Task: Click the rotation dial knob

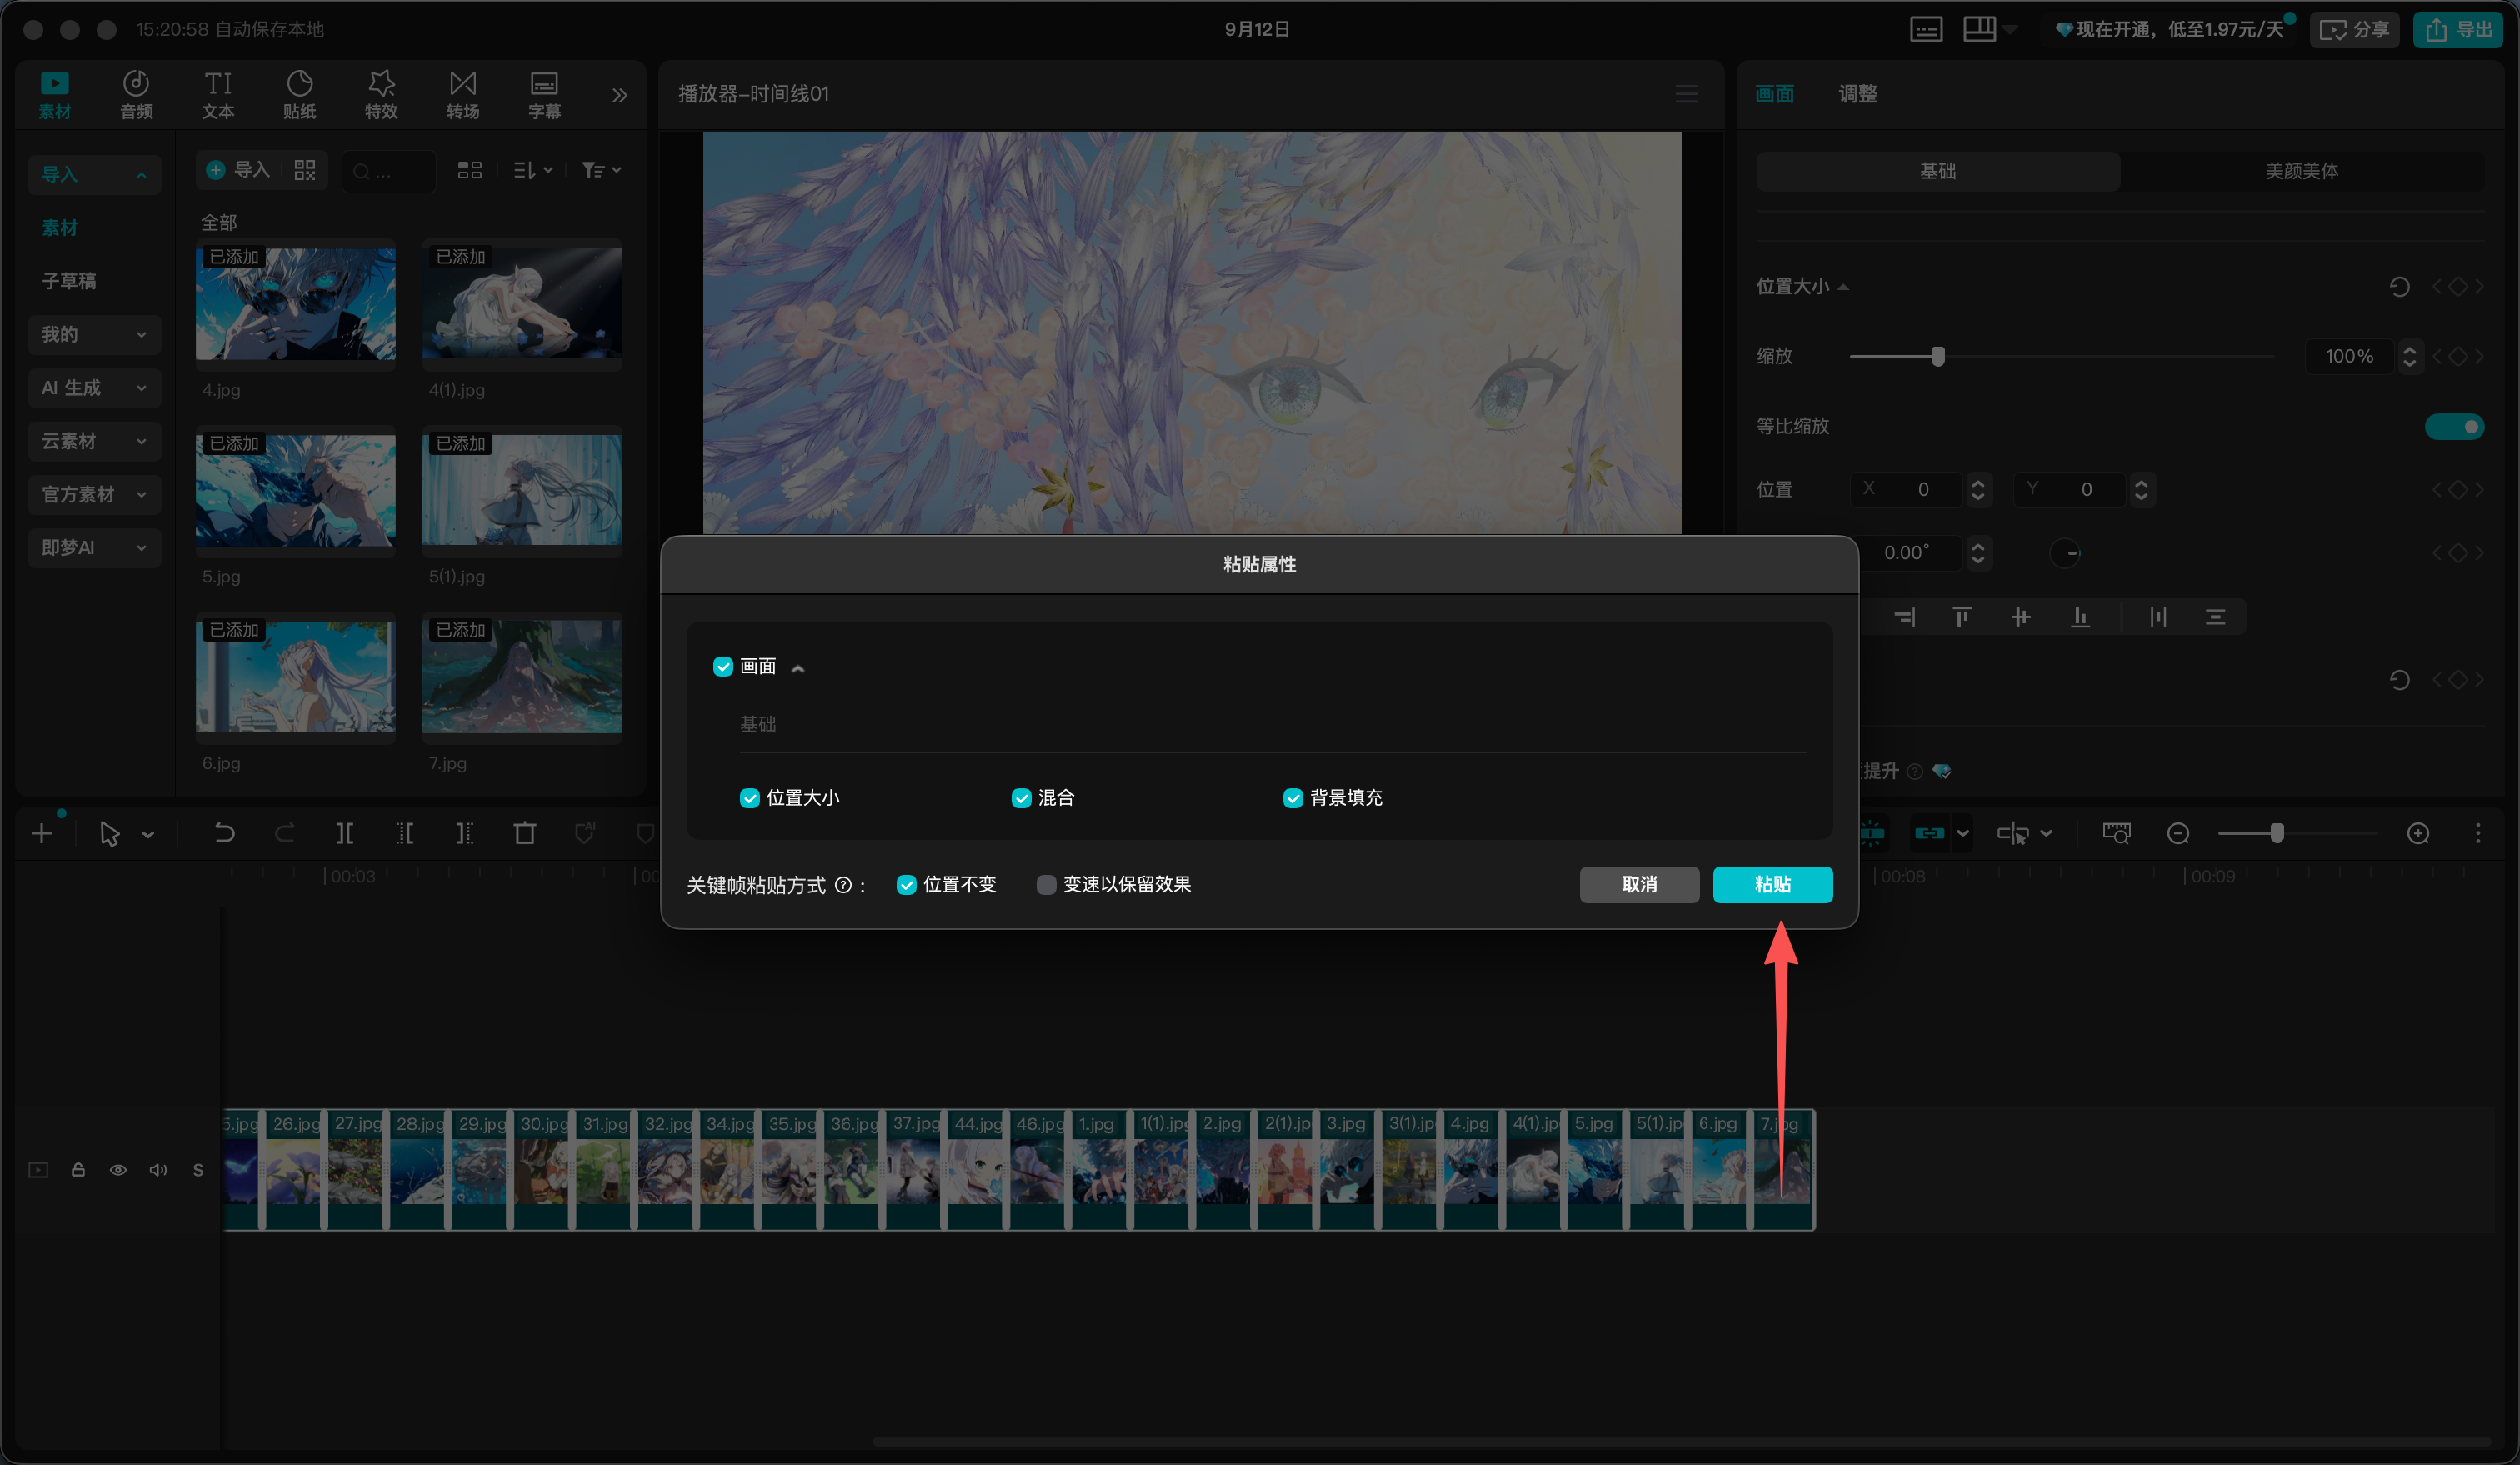Action: [x=2066, y=553]
